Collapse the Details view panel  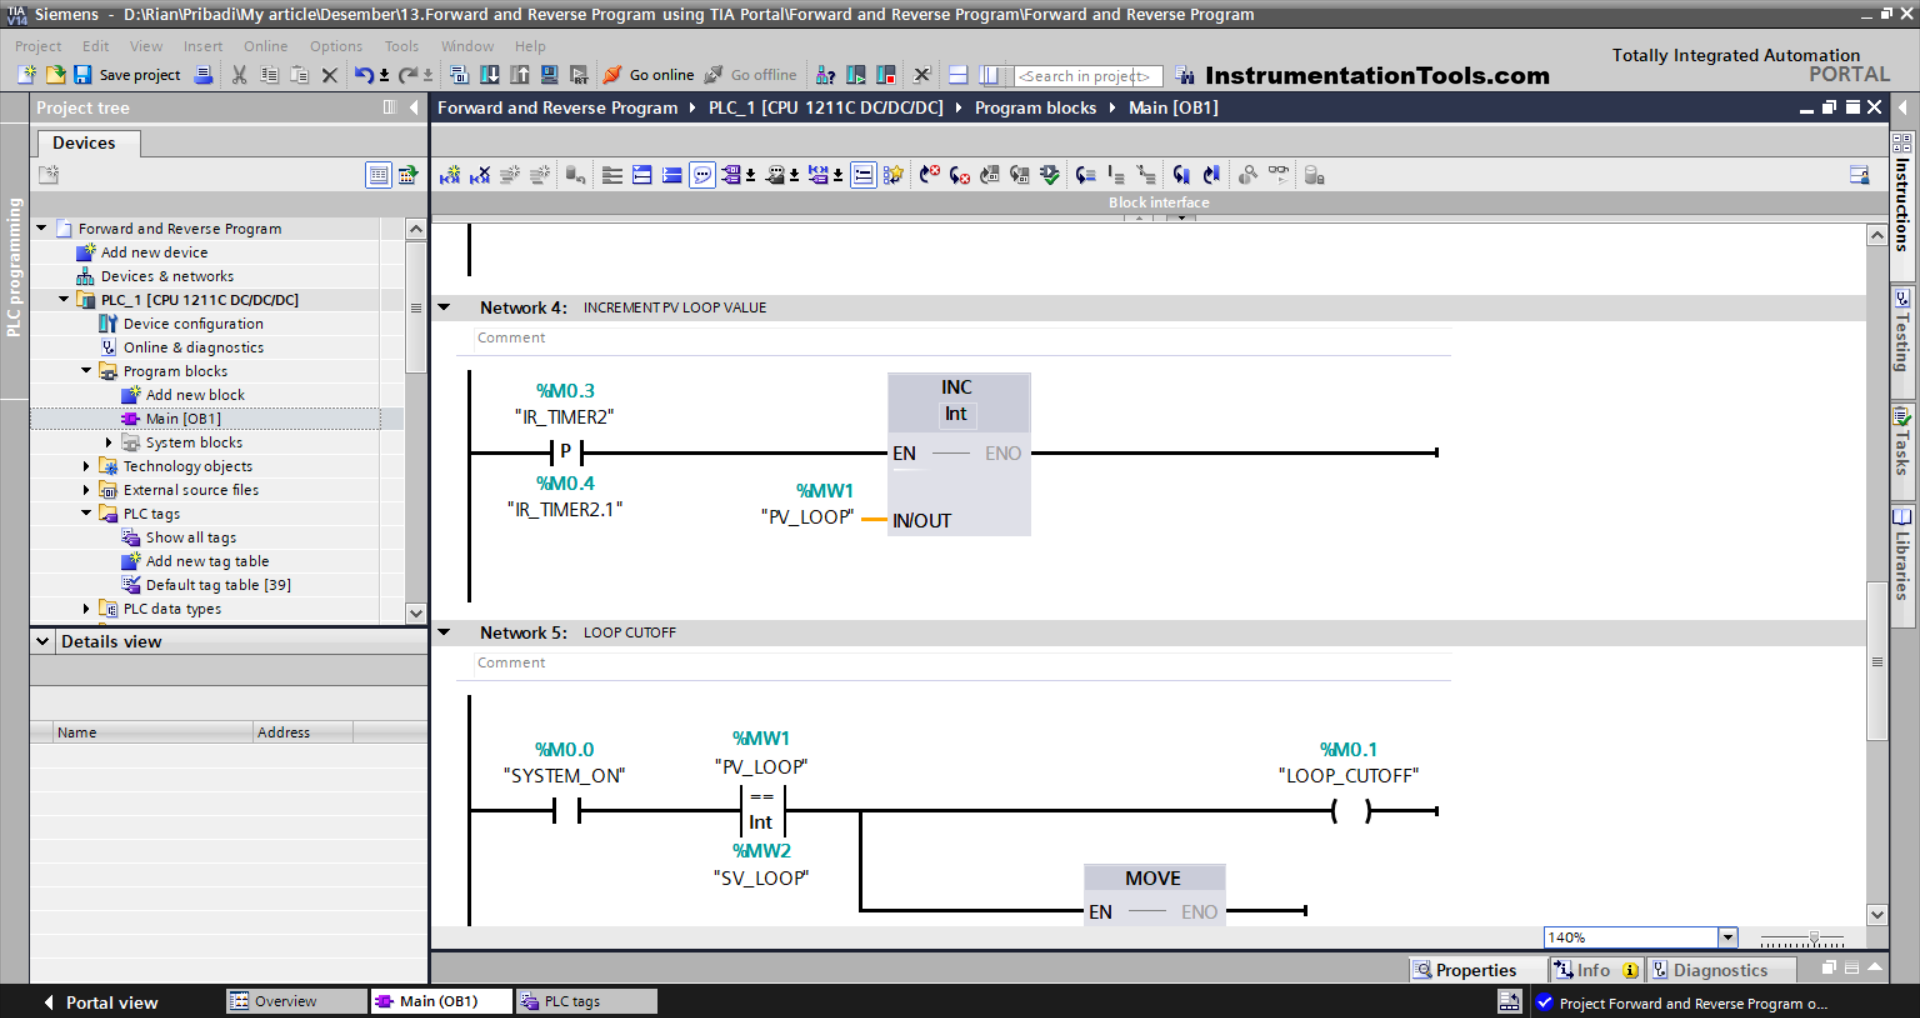pos(43,641)
